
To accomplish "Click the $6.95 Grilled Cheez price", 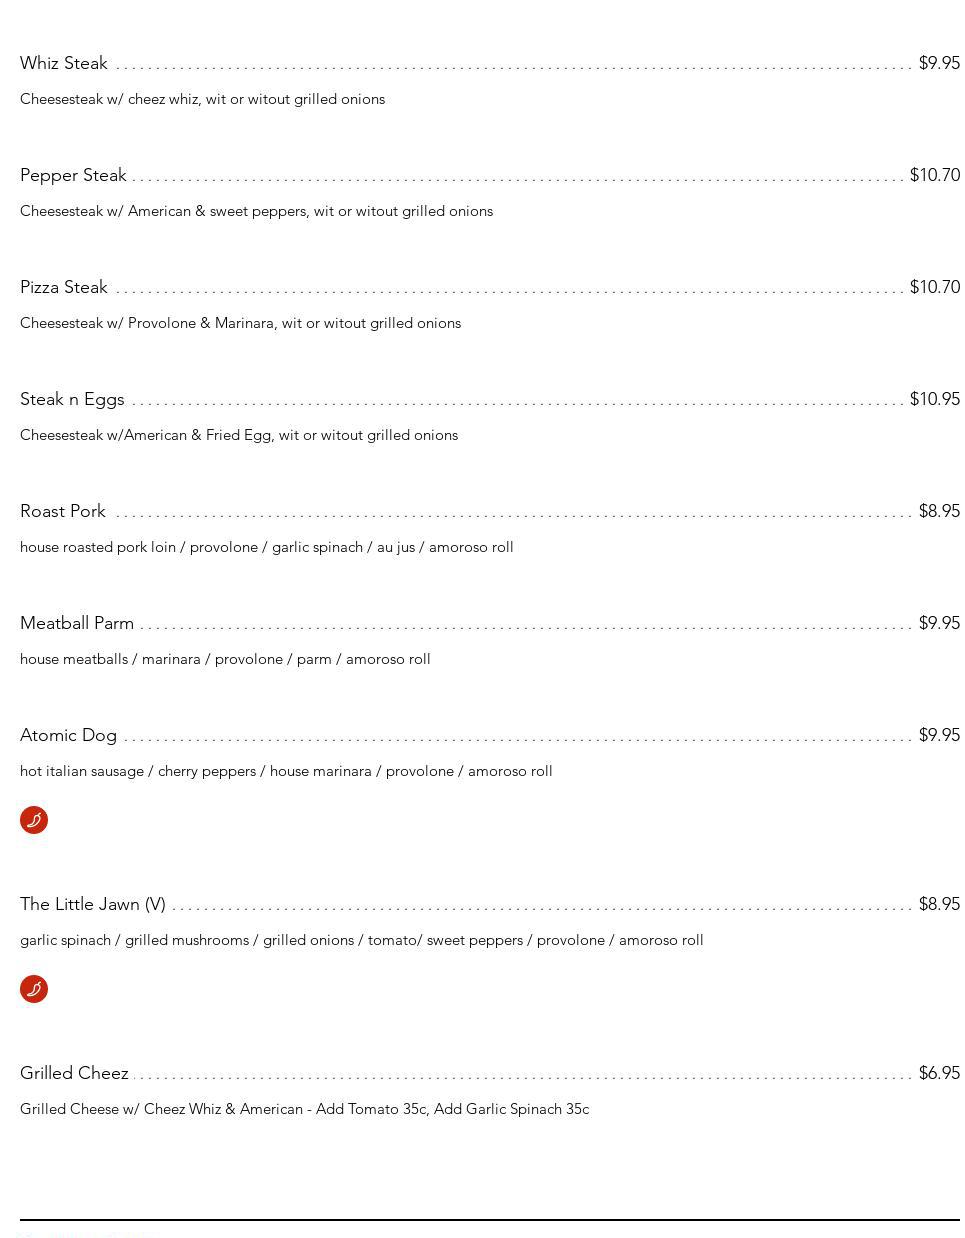I will (939, 1073).
